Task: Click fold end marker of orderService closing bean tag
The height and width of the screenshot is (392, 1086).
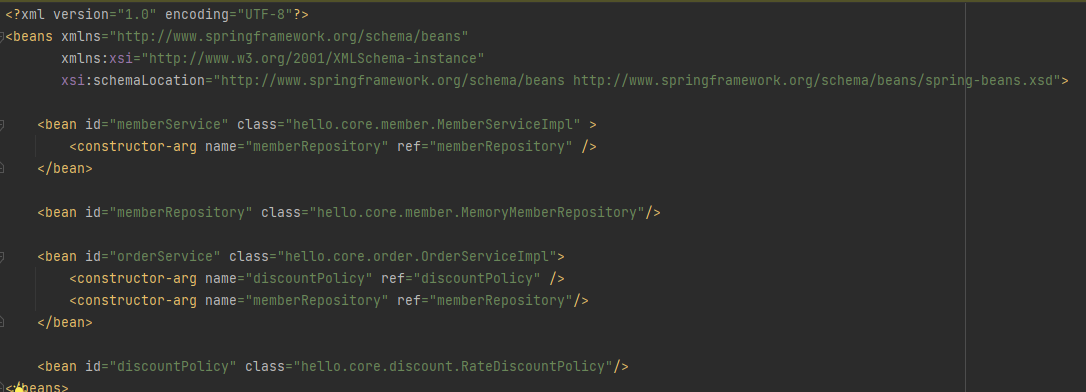Action: click(x=2, y=323)
